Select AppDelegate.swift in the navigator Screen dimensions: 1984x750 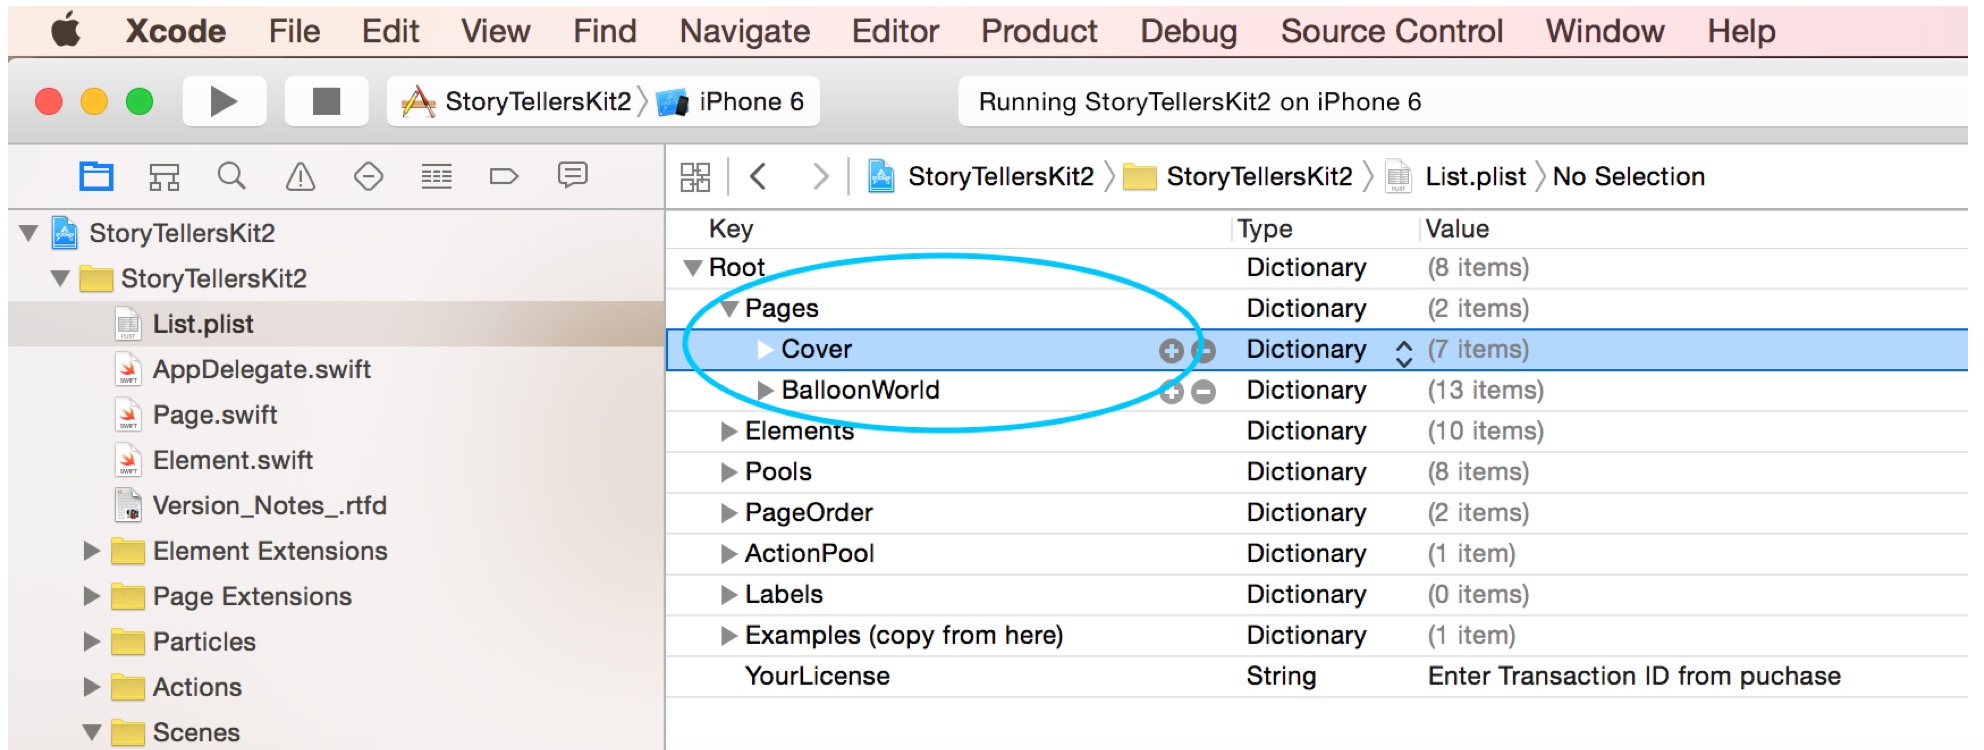tap(261, 370)
